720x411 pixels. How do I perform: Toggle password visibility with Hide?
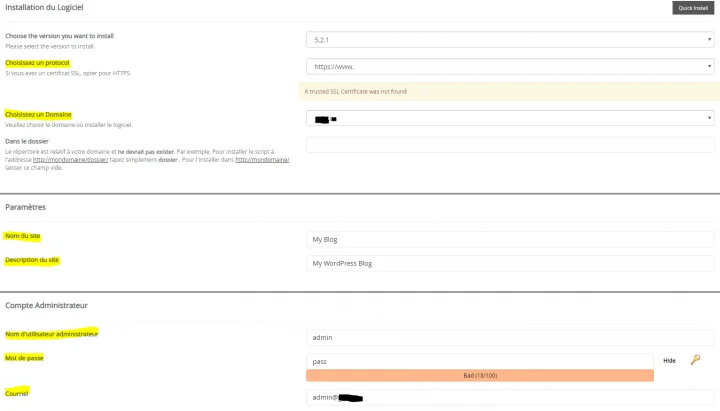[669, 361]
